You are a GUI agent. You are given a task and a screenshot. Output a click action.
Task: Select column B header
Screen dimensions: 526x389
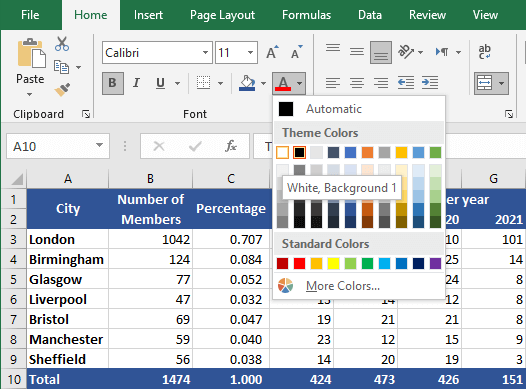(151, 179)
